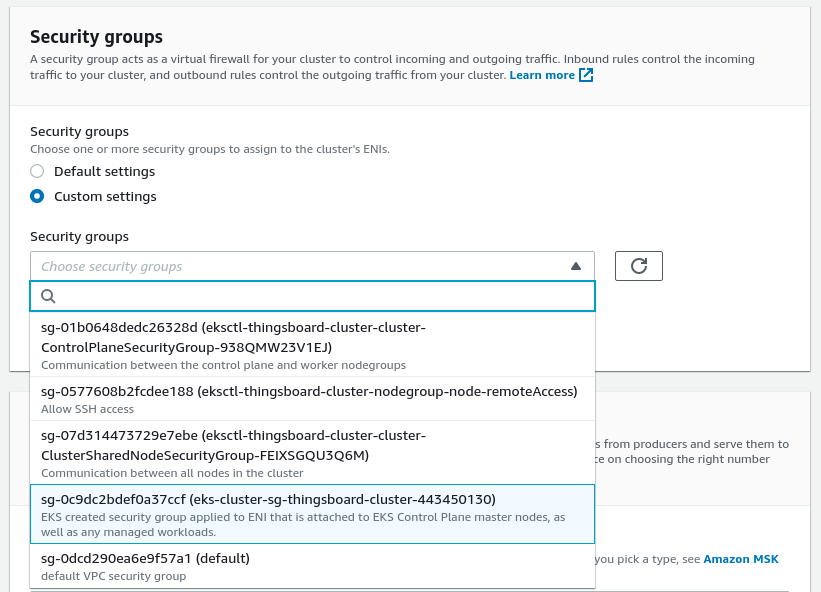Click the bold Security groups section heading
Image resolution: width=821 pixels, height=592 pixels.
pos(96,37)
